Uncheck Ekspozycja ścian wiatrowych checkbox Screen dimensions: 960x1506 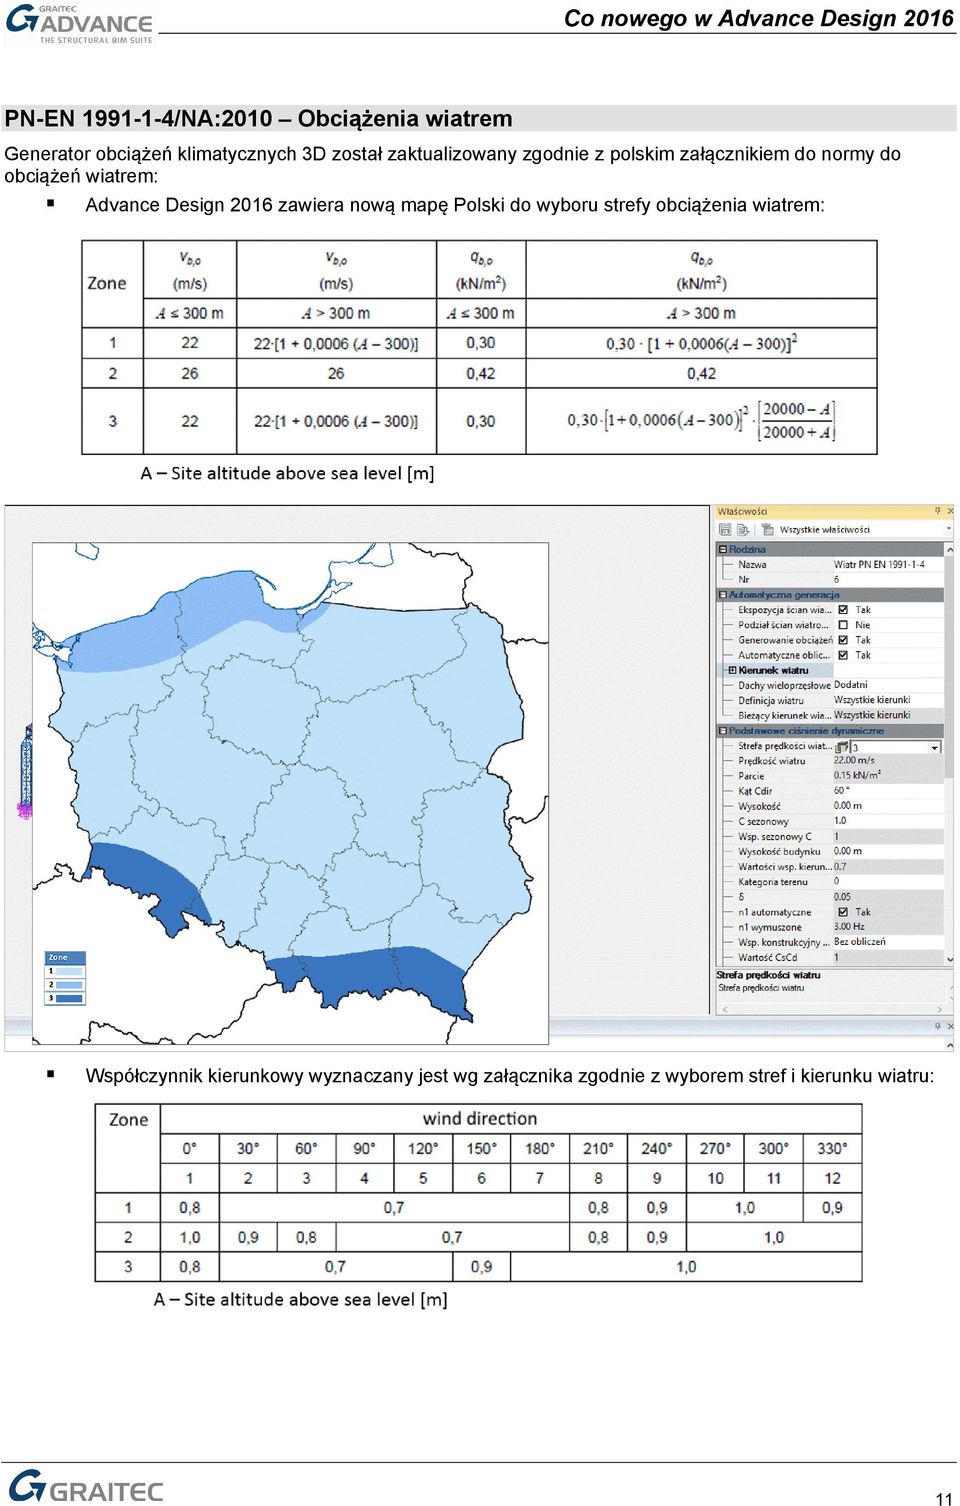843,610
